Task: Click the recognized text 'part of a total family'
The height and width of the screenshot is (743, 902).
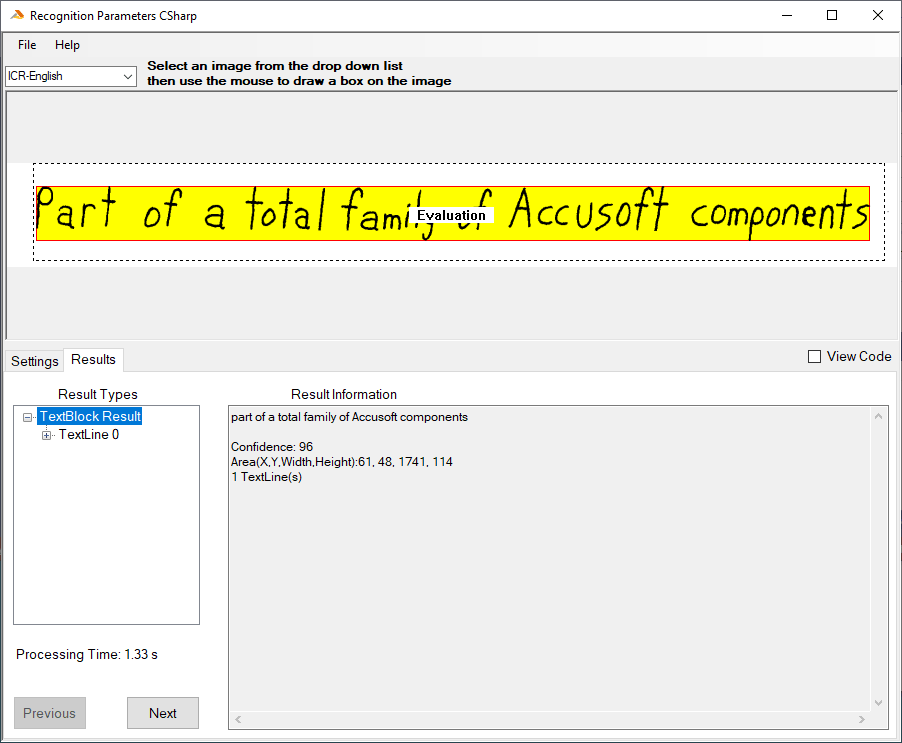Action: (x=284, y=417)
